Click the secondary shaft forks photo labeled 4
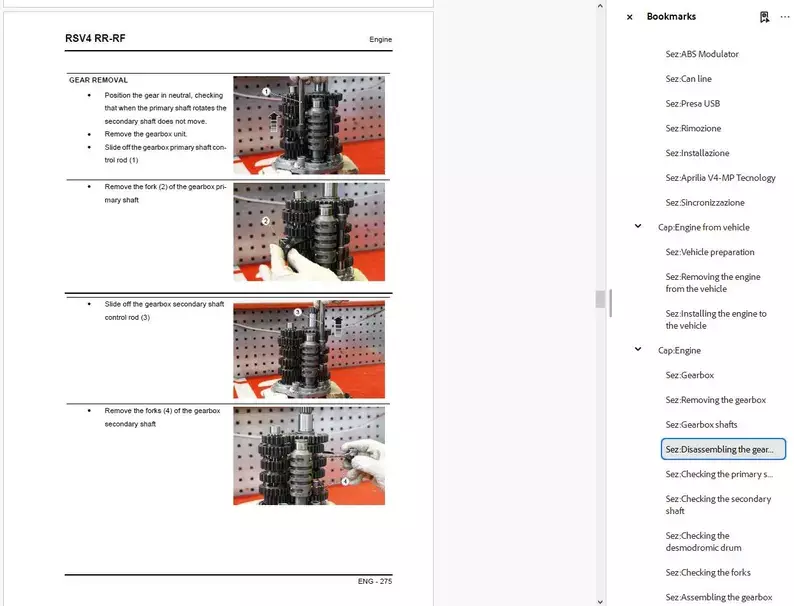Viewport: 794px width, 606px height. click(308, 455)
